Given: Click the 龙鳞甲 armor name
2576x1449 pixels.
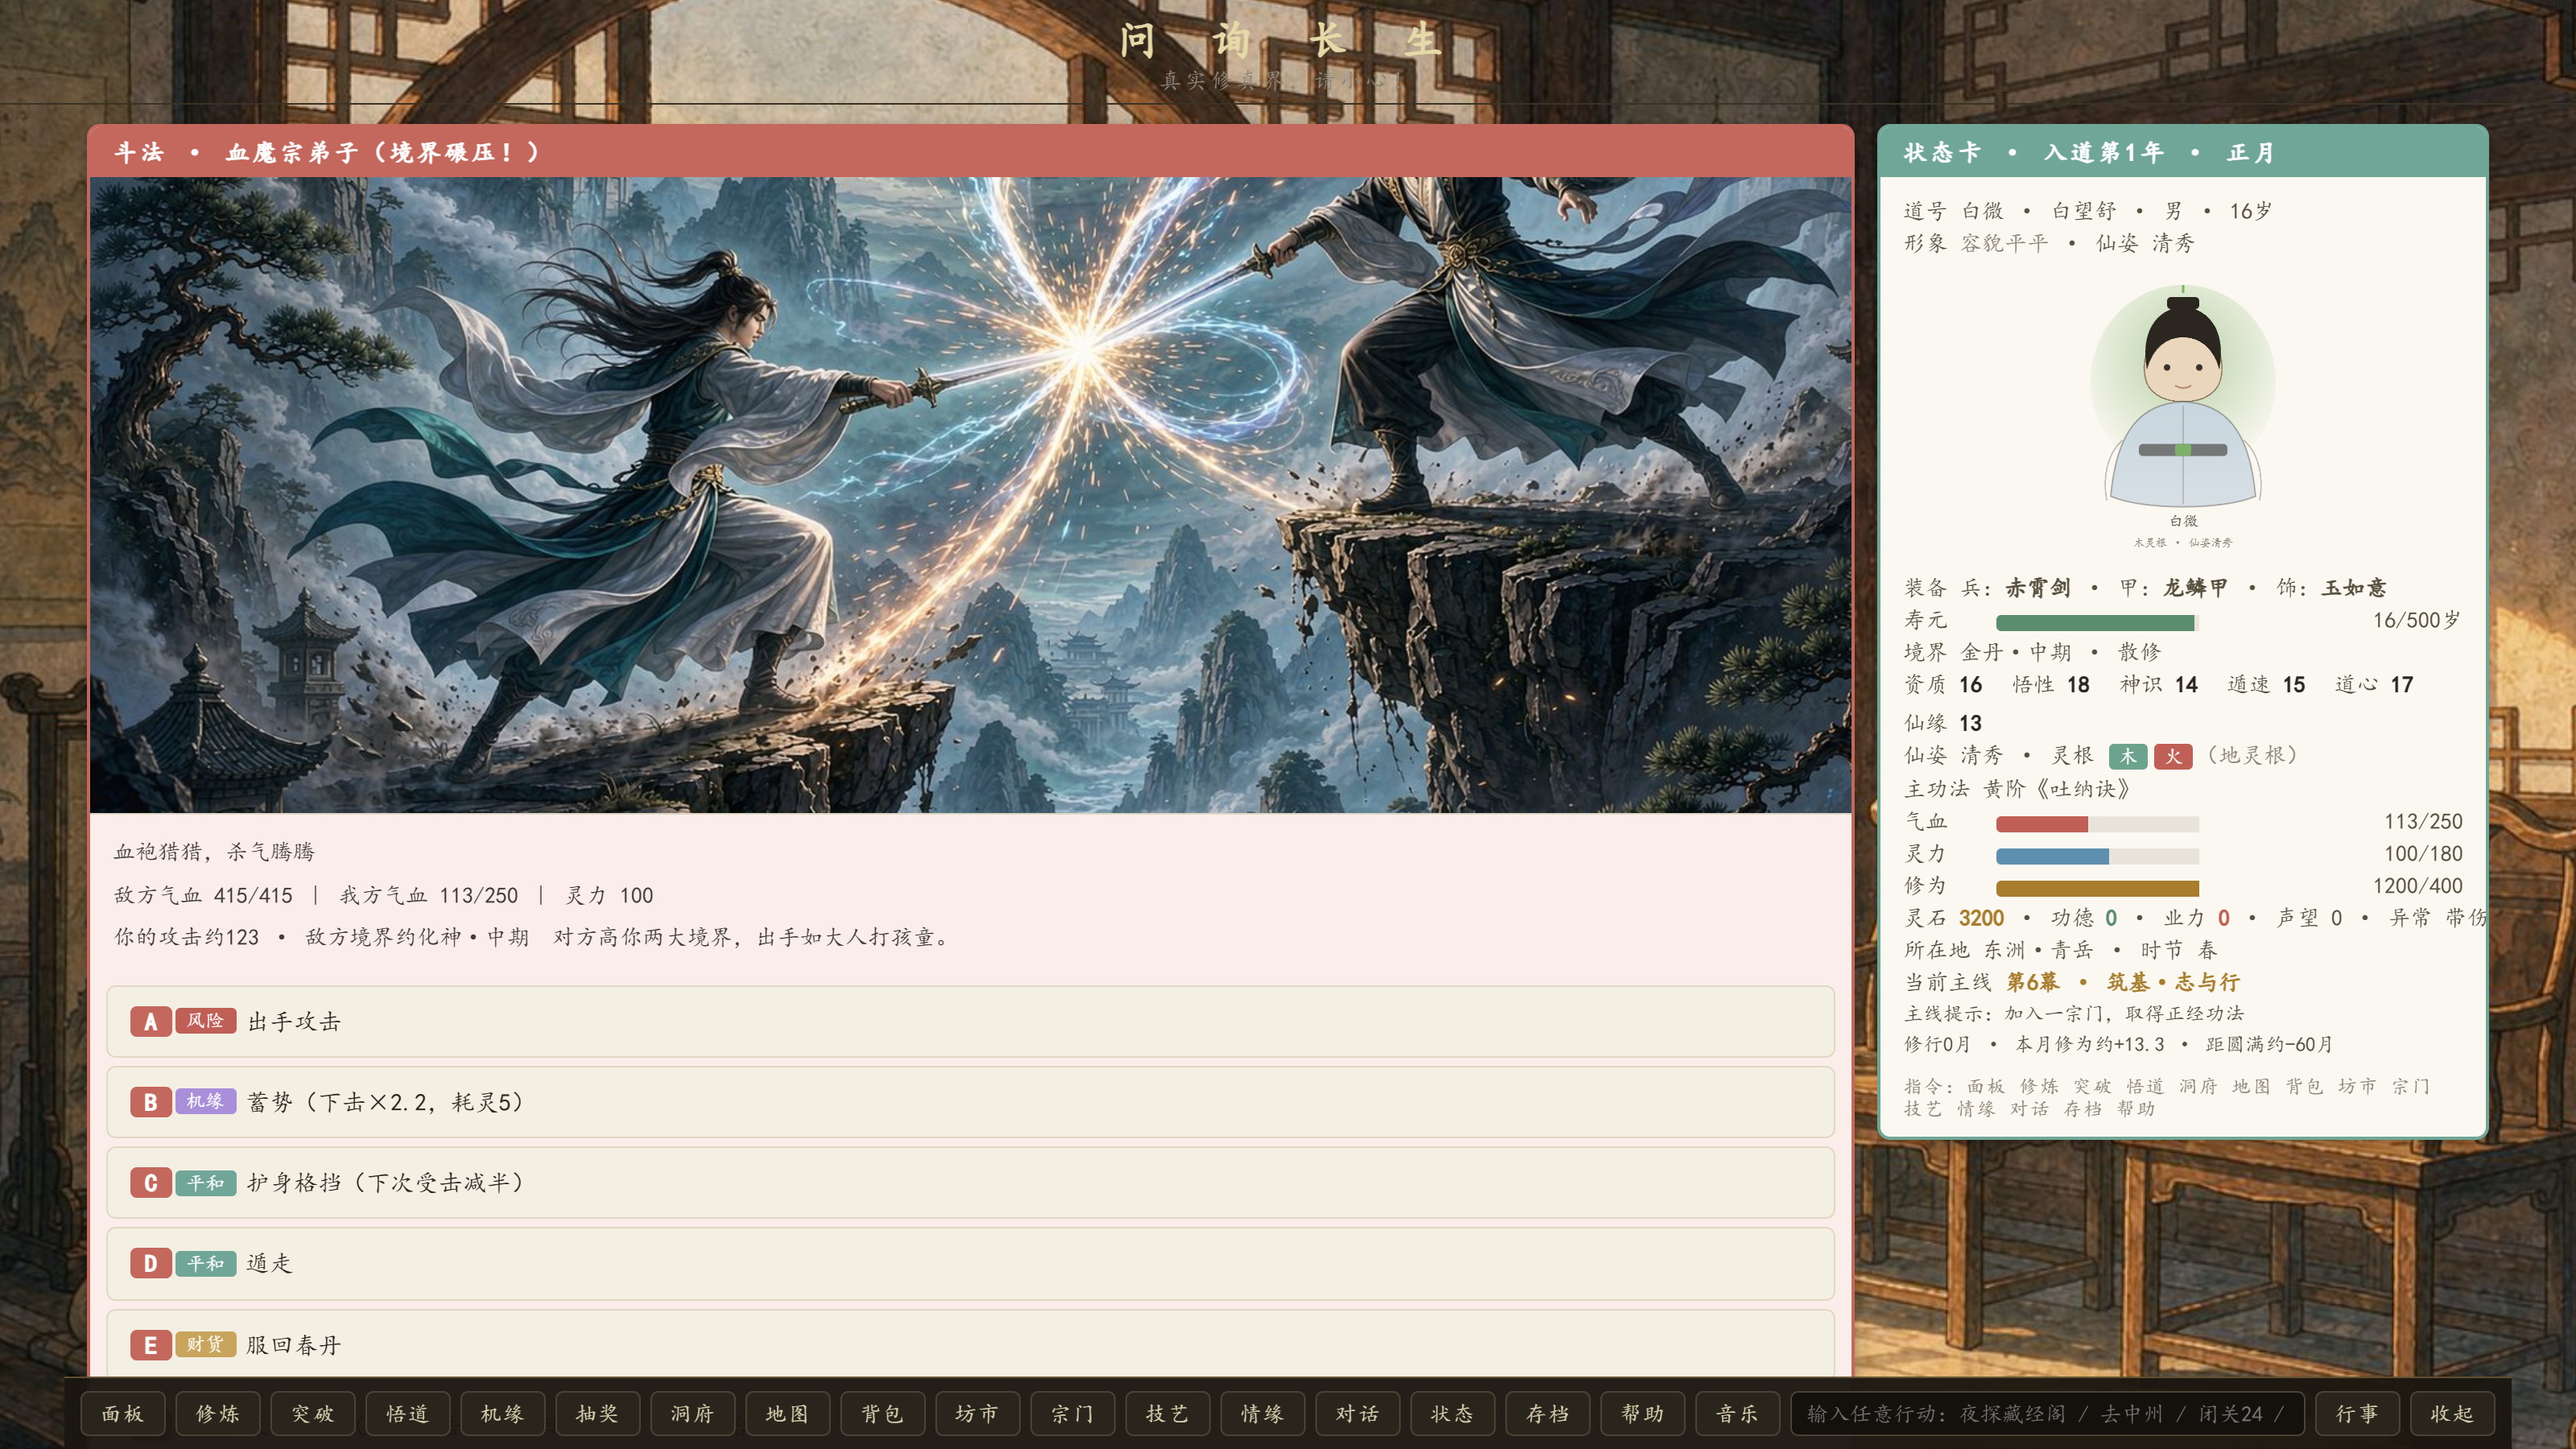Looking at the screenshot, I should coord(2195,587).
